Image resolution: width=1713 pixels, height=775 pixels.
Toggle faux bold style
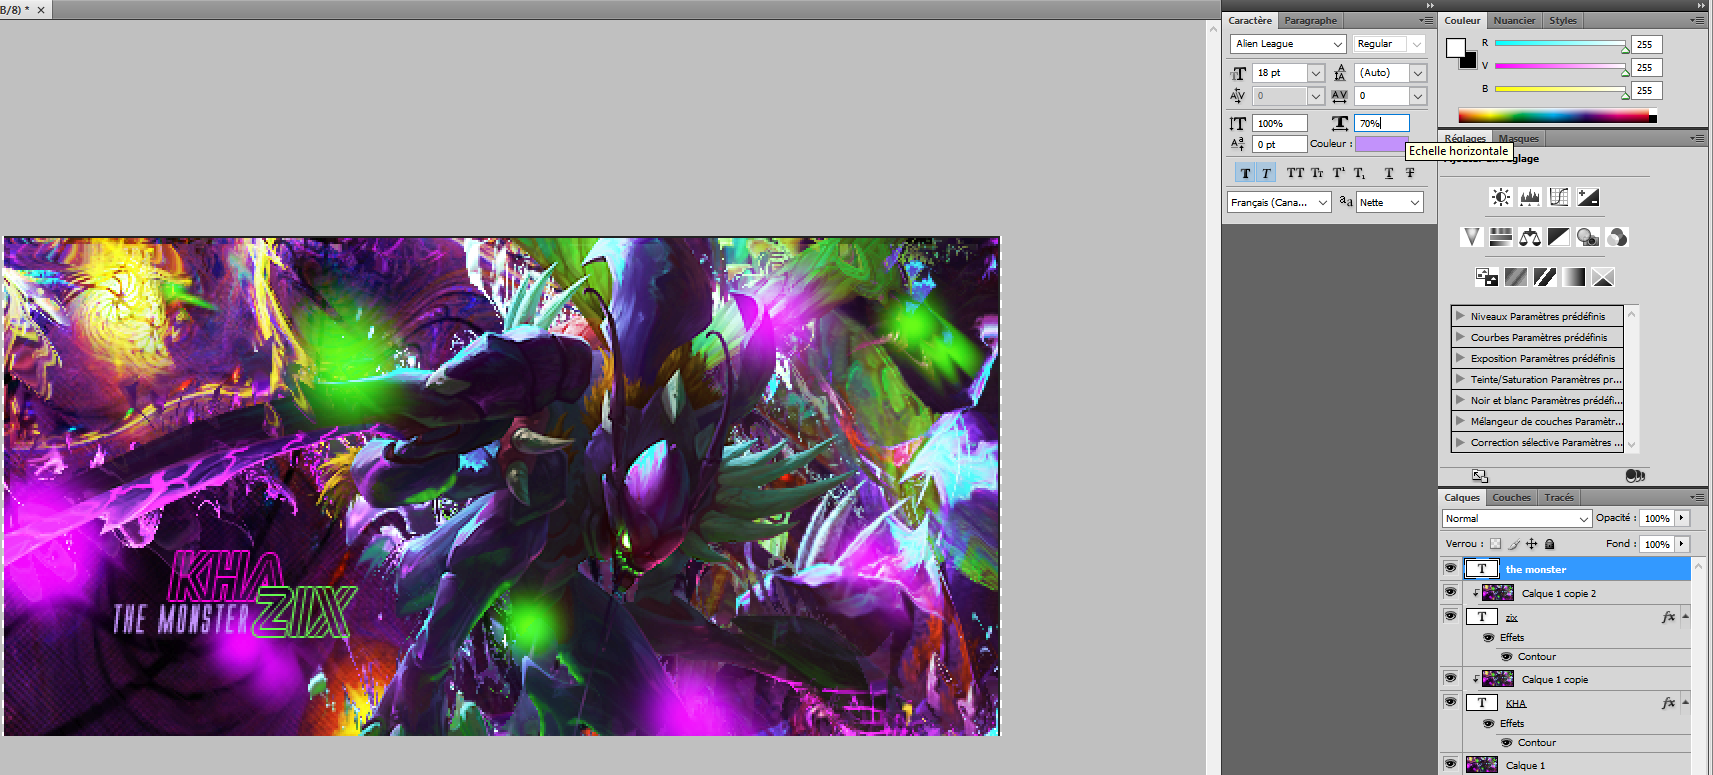pos(1245,173)
